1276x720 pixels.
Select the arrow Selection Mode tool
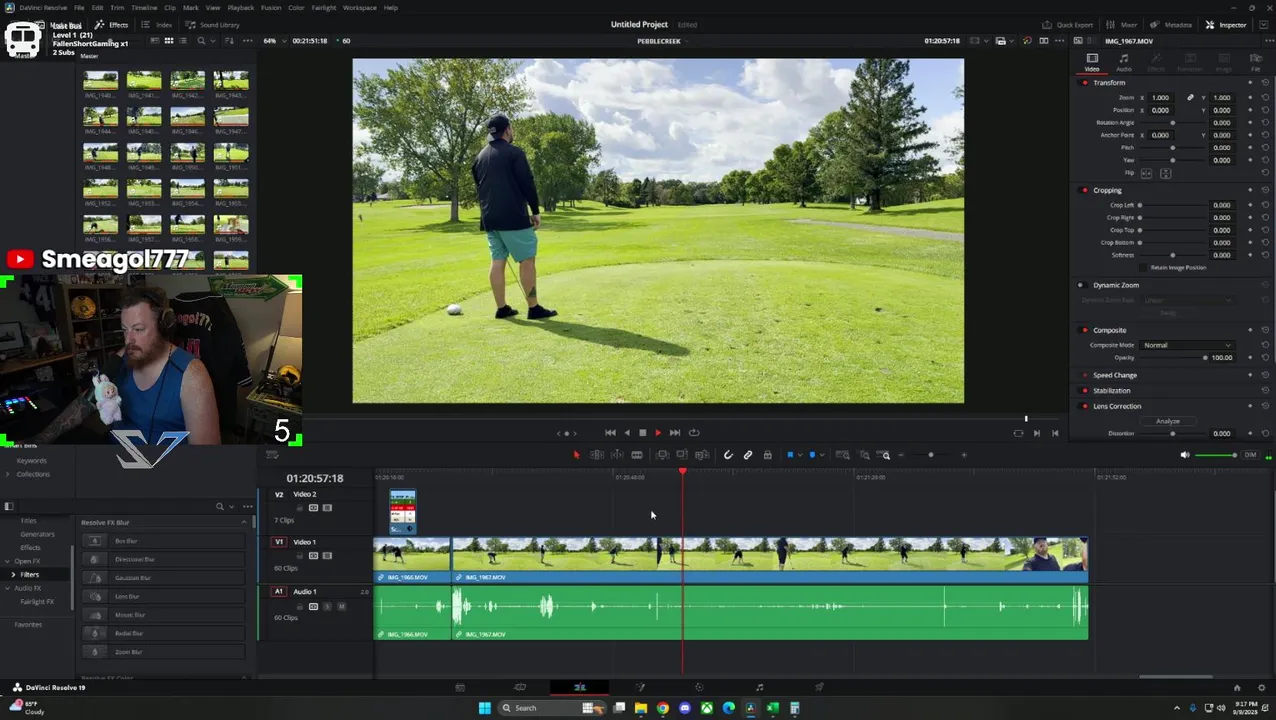[576, 455]
